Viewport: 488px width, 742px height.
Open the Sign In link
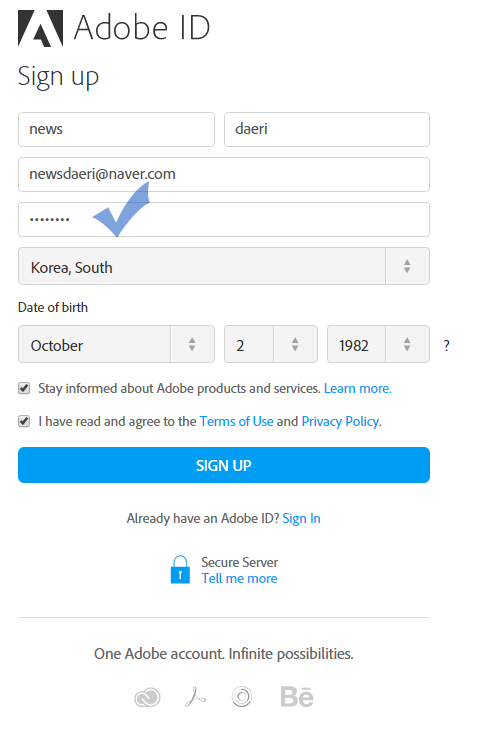(x=302, y=519)
